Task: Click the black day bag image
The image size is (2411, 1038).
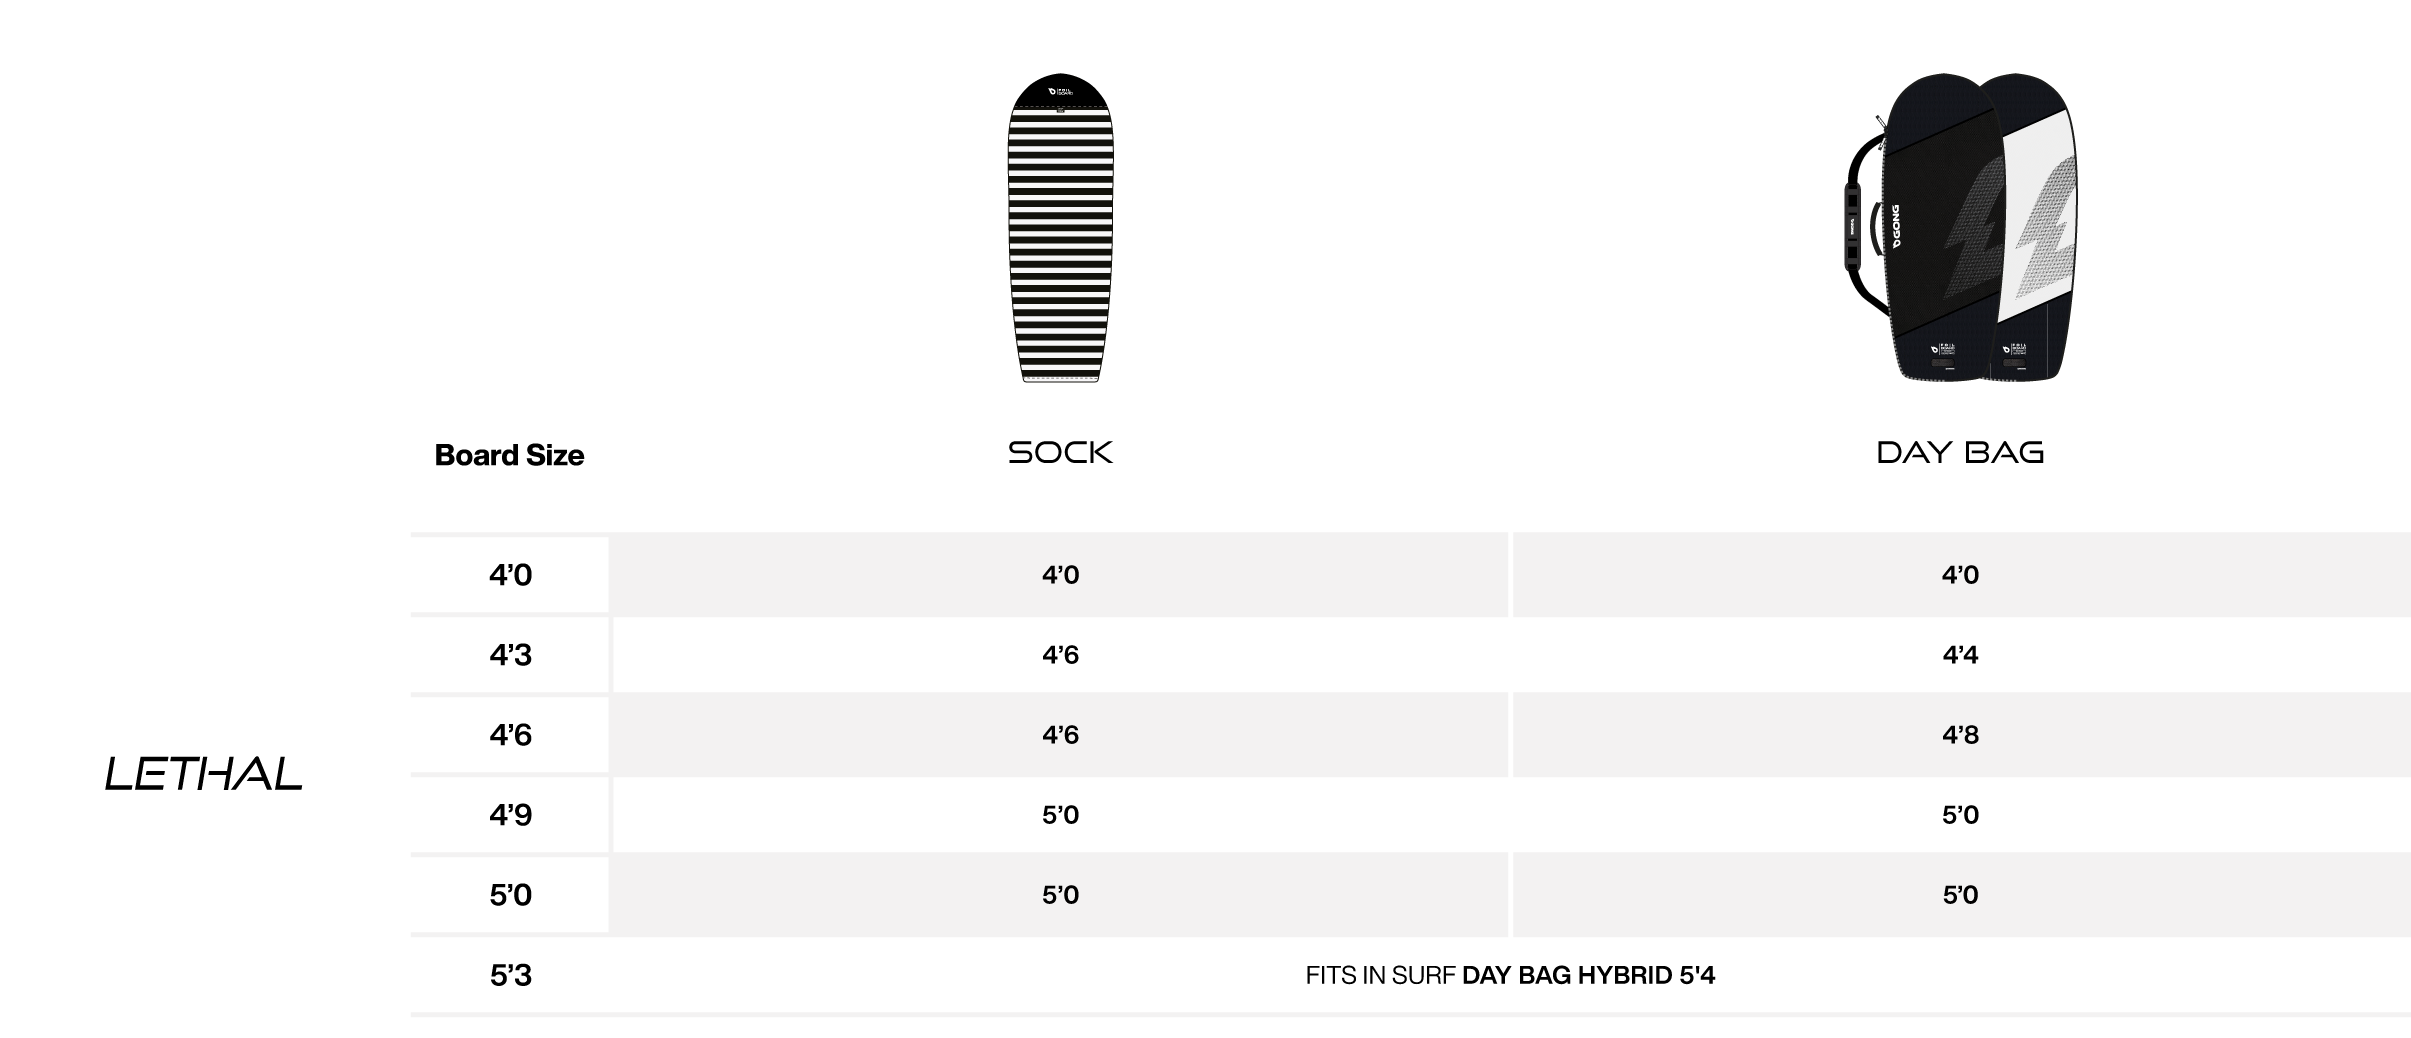Action: tap(1961, 228)
